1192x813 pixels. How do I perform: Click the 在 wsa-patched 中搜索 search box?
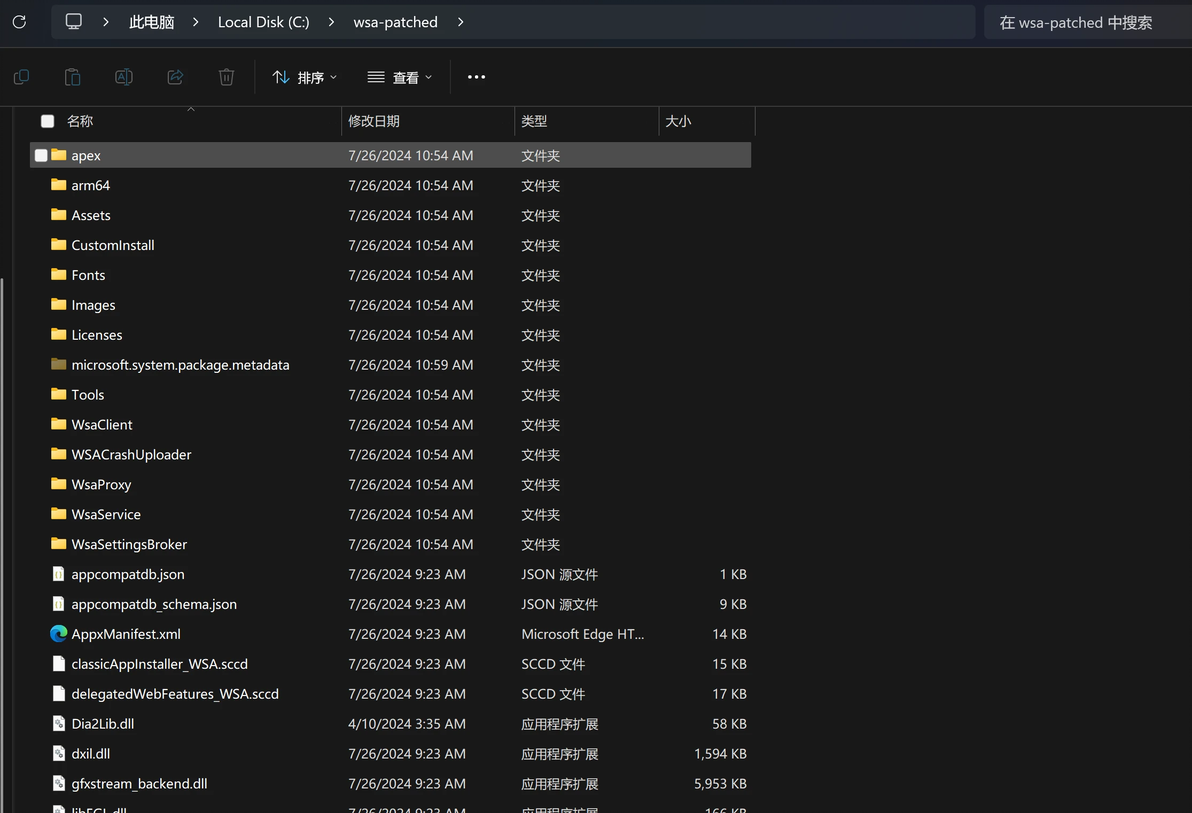(1088, 22)
